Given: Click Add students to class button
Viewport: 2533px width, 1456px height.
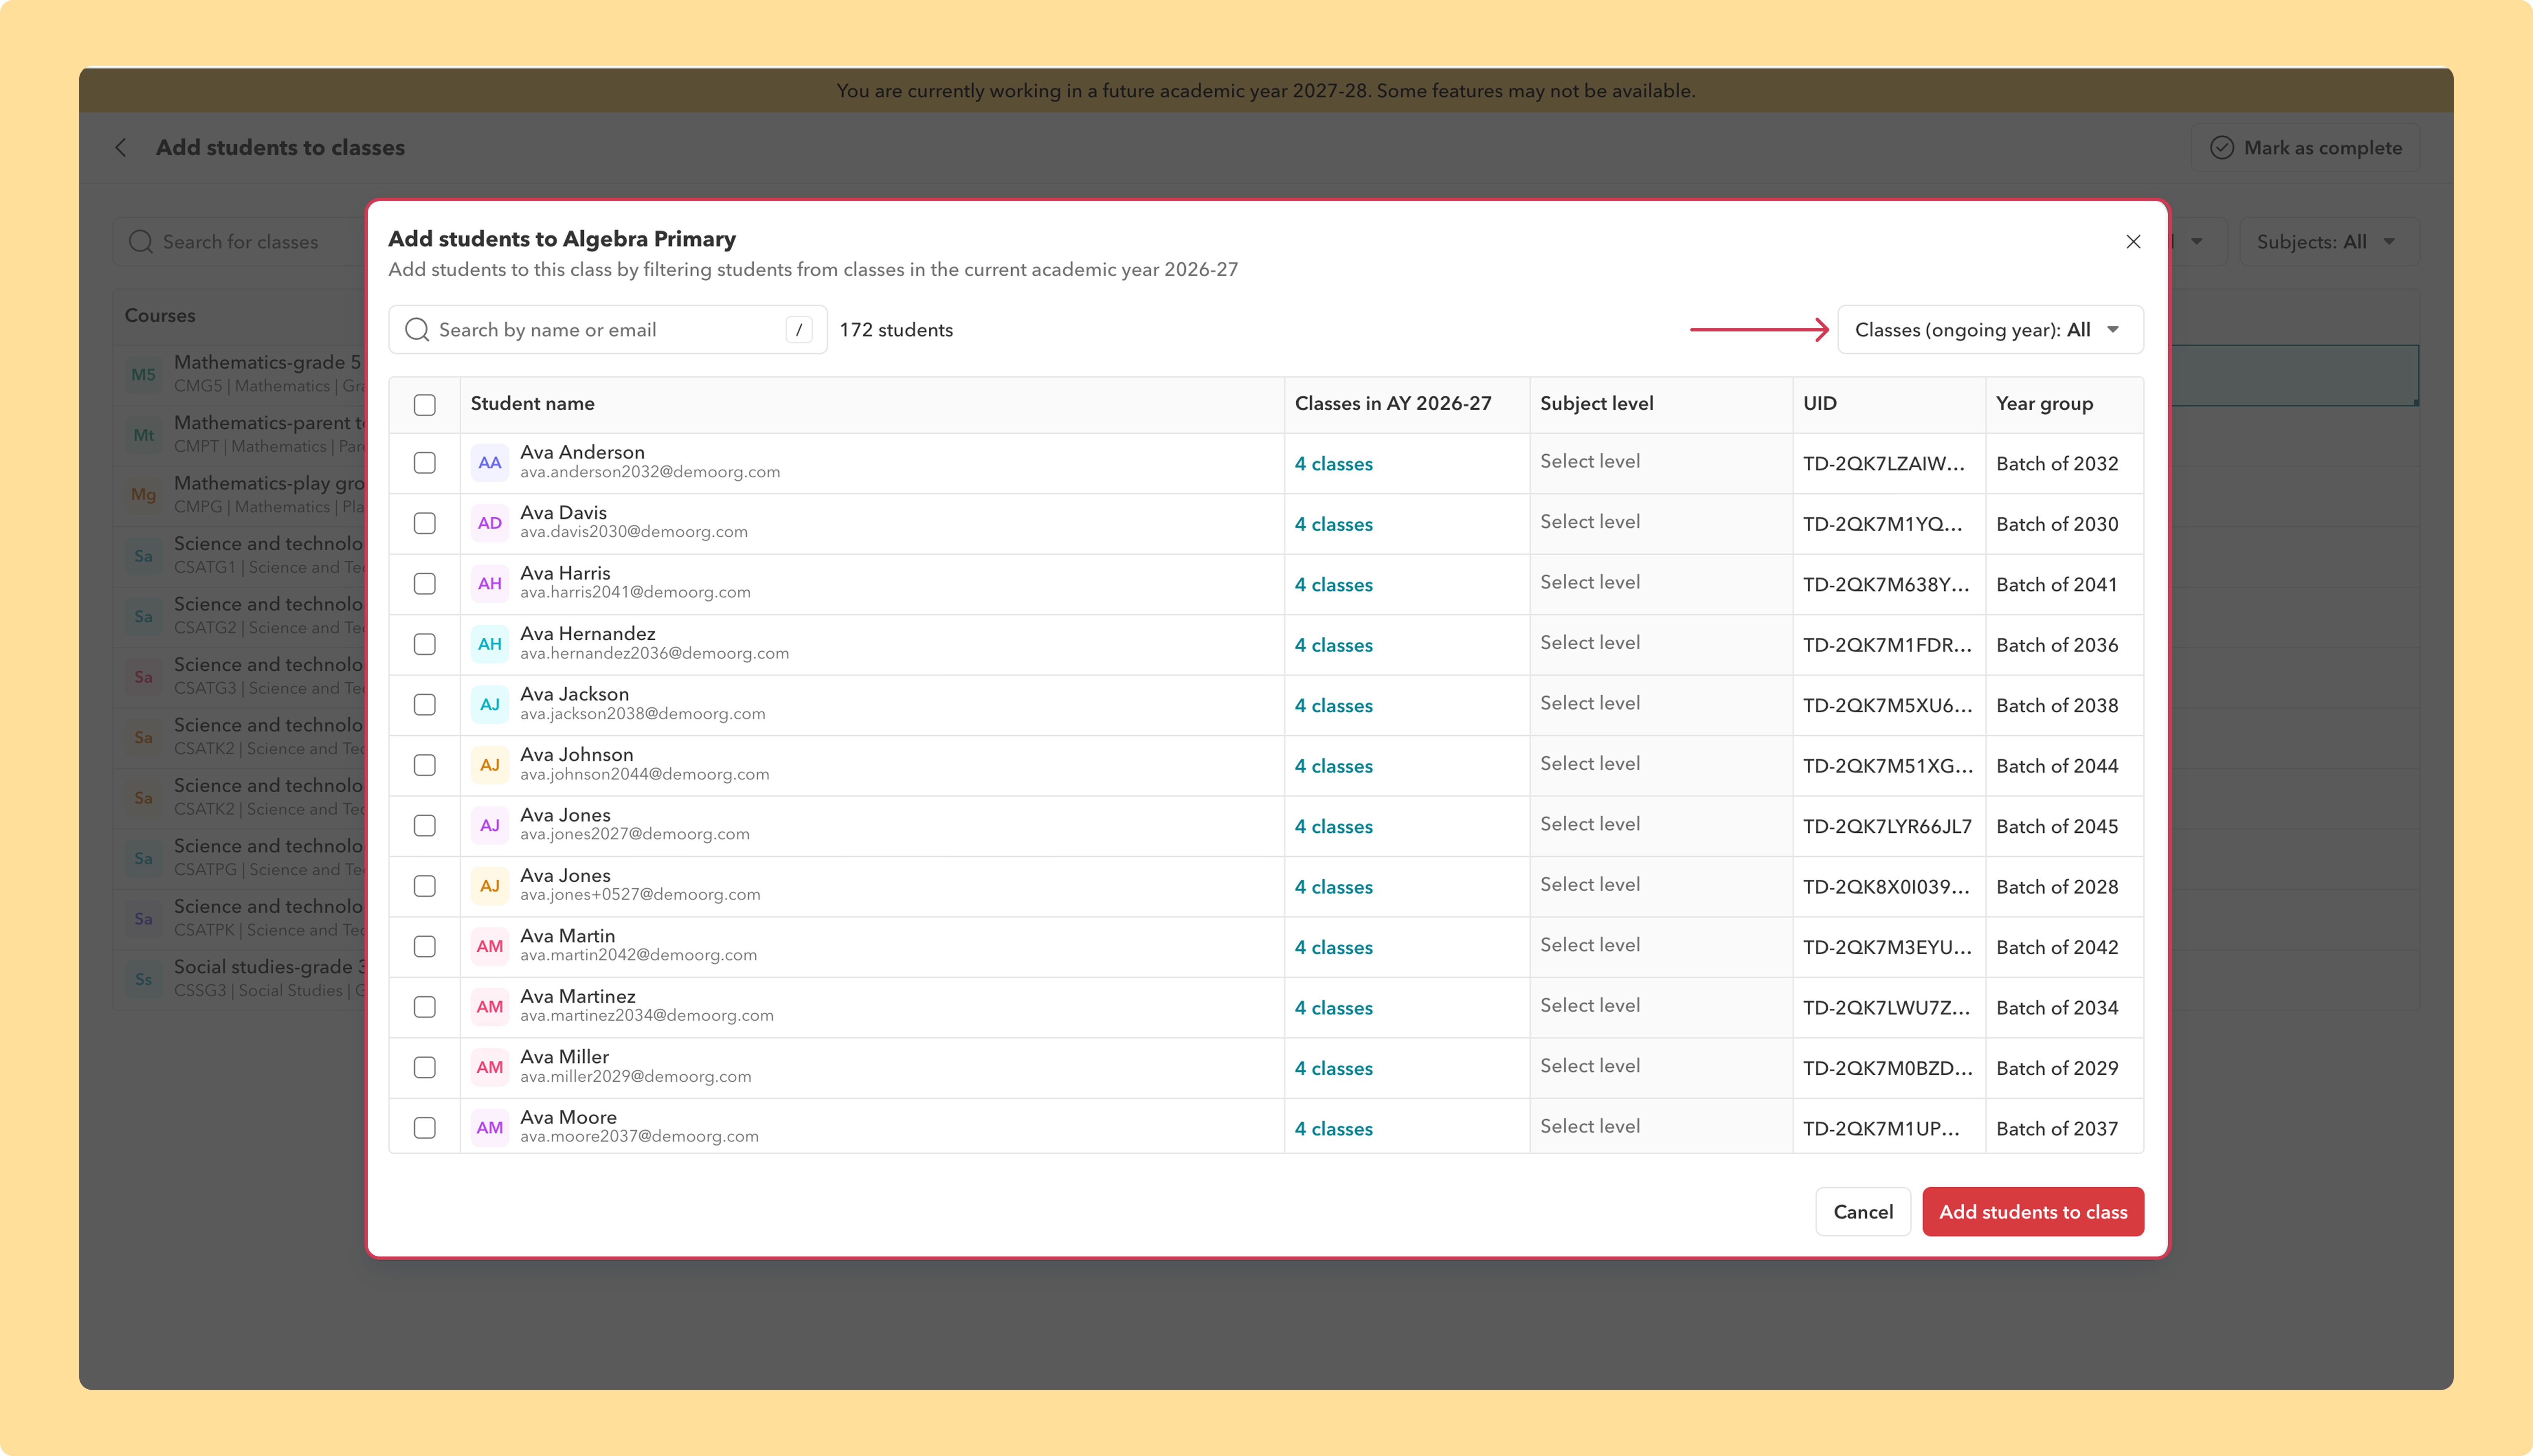Looking at the screenshot, I should (x=2033, y=1212).
